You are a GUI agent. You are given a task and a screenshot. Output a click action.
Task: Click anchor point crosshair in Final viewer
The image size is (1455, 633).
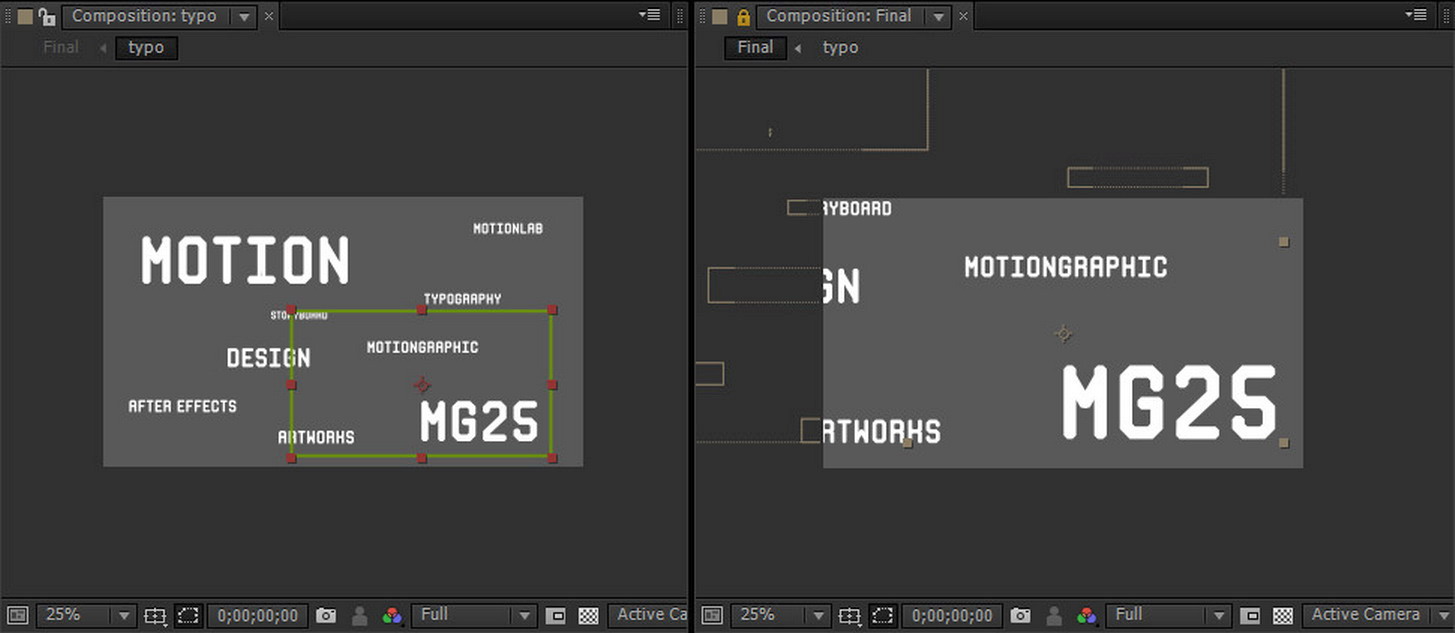[1064, 333]
